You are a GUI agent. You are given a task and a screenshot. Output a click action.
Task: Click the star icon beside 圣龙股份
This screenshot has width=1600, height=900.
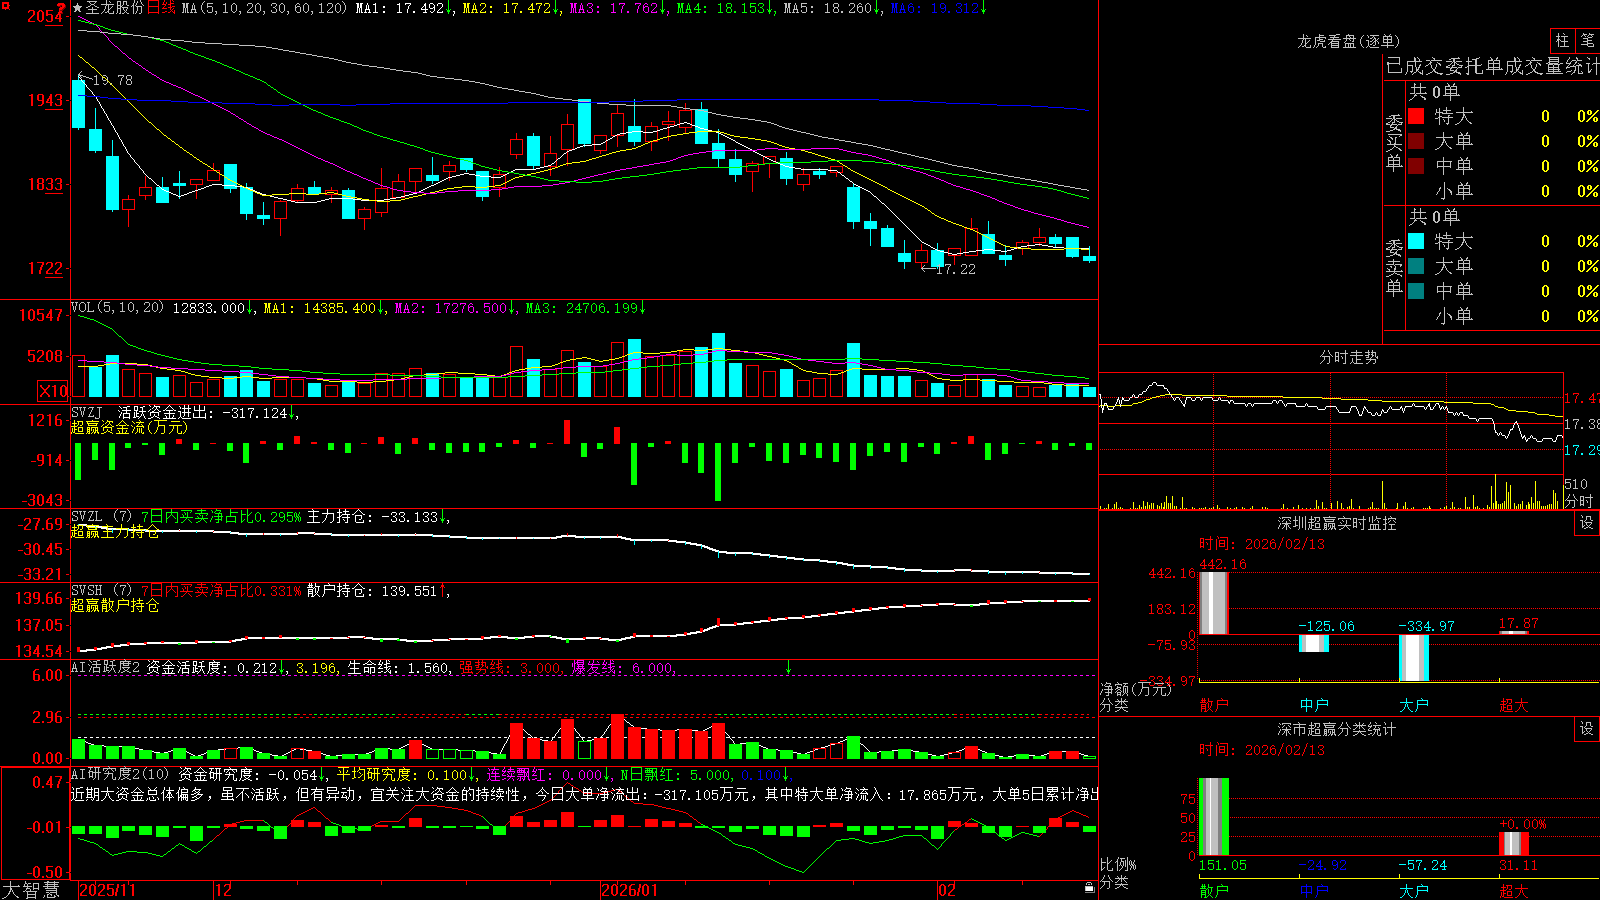pos(77,8)
